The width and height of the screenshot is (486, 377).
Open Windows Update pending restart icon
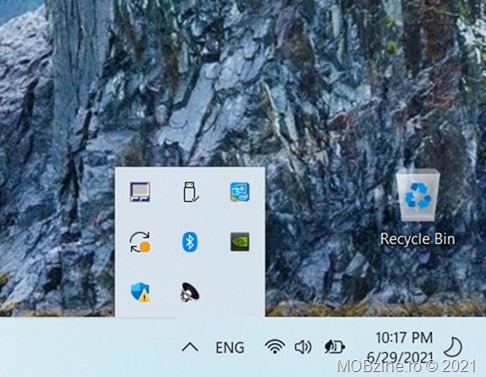pos(140,242)
